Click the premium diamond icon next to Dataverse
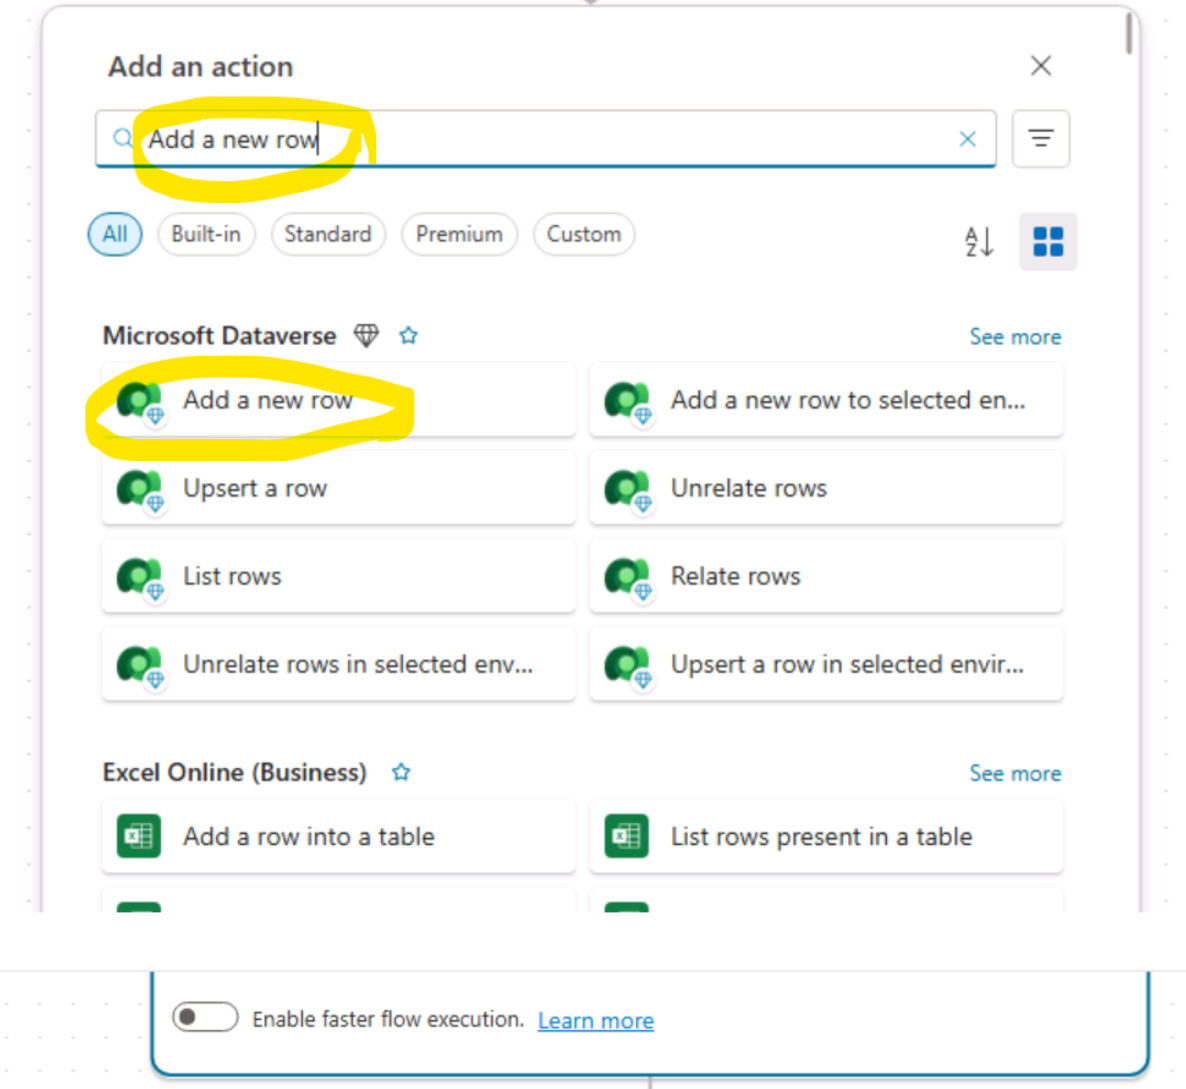The width and height of the screenshot is (1186, 1089). click(367, 336)
